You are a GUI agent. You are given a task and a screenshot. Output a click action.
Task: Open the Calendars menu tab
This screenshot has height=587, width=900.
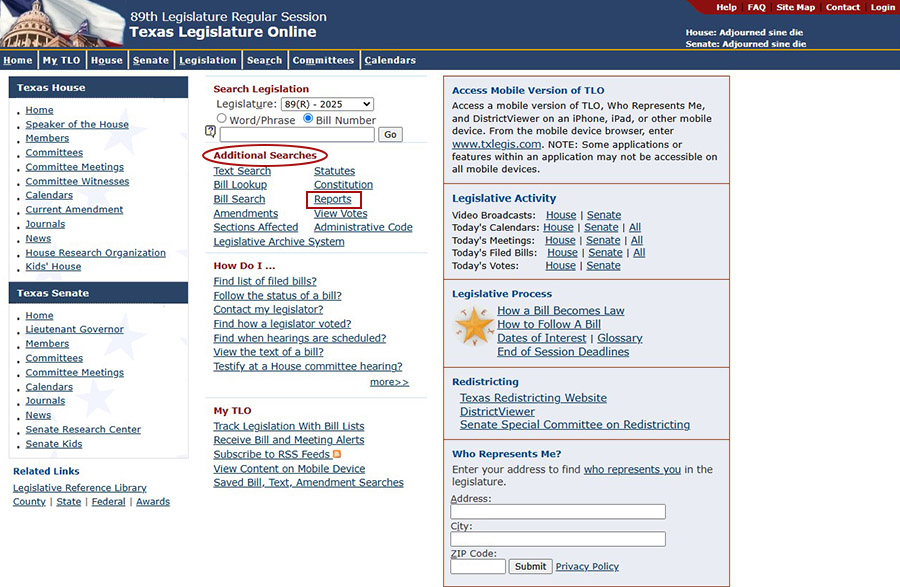point(390,60)
